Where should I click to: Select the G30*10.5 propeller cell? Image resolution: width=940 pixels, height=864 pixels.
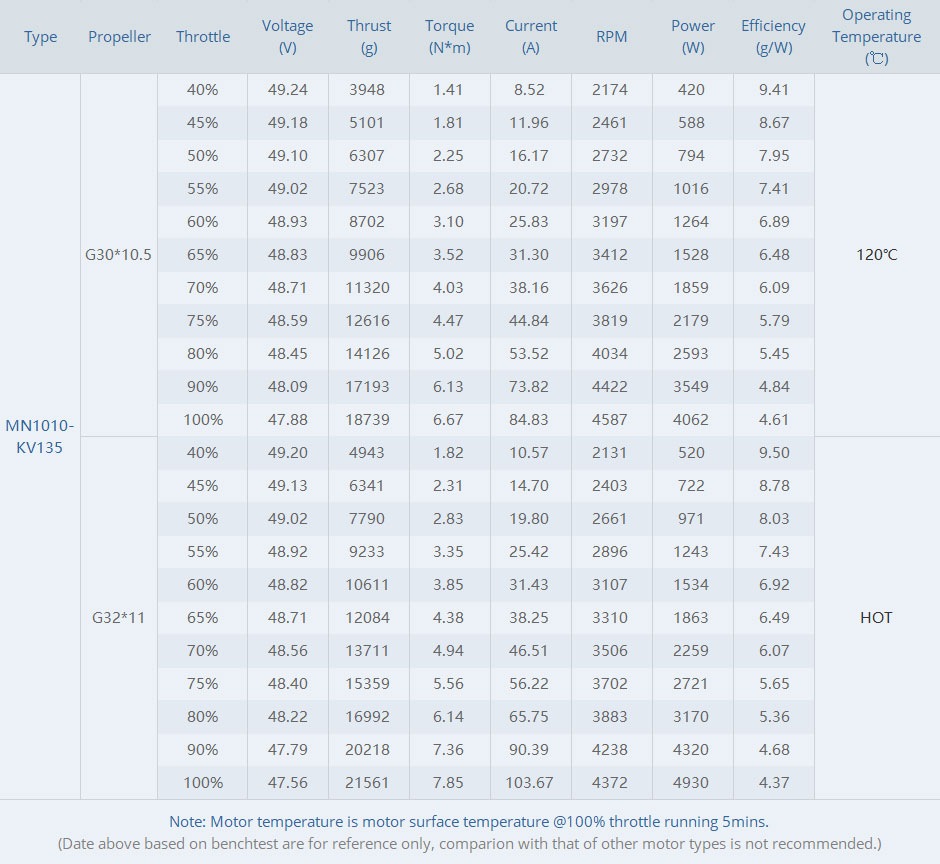(119, 255)
